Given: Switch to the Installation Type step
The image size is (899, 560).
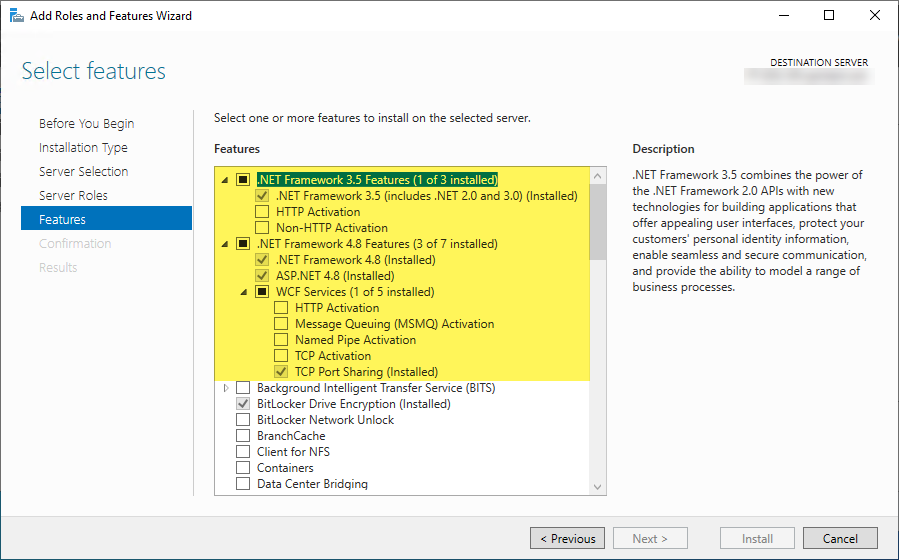Looking at the screenshot, I should [x=83, y=148].
